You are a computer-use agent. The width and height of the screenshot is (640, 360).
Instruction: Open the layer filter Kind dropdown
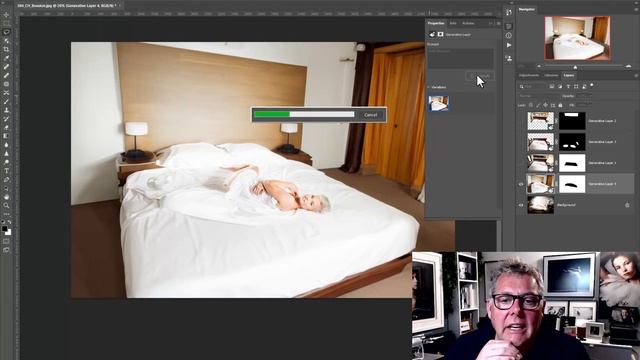(533, 87)
